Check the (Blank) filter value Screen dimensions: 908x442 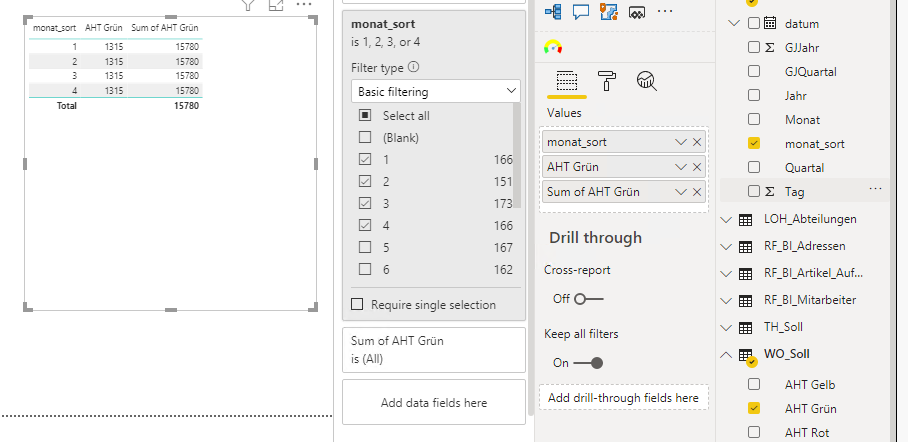(365, 137)
